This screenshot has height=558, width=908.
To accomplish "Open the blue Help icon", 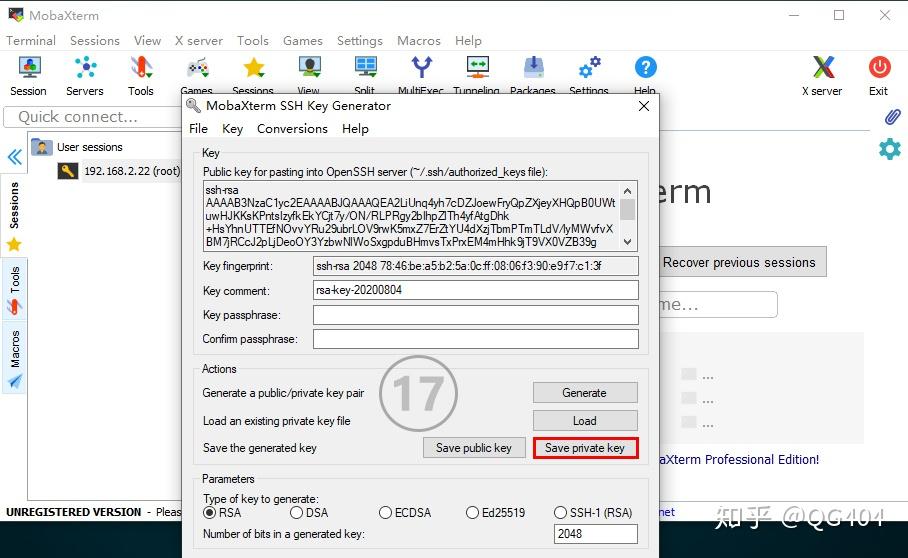I will (645, 68).
